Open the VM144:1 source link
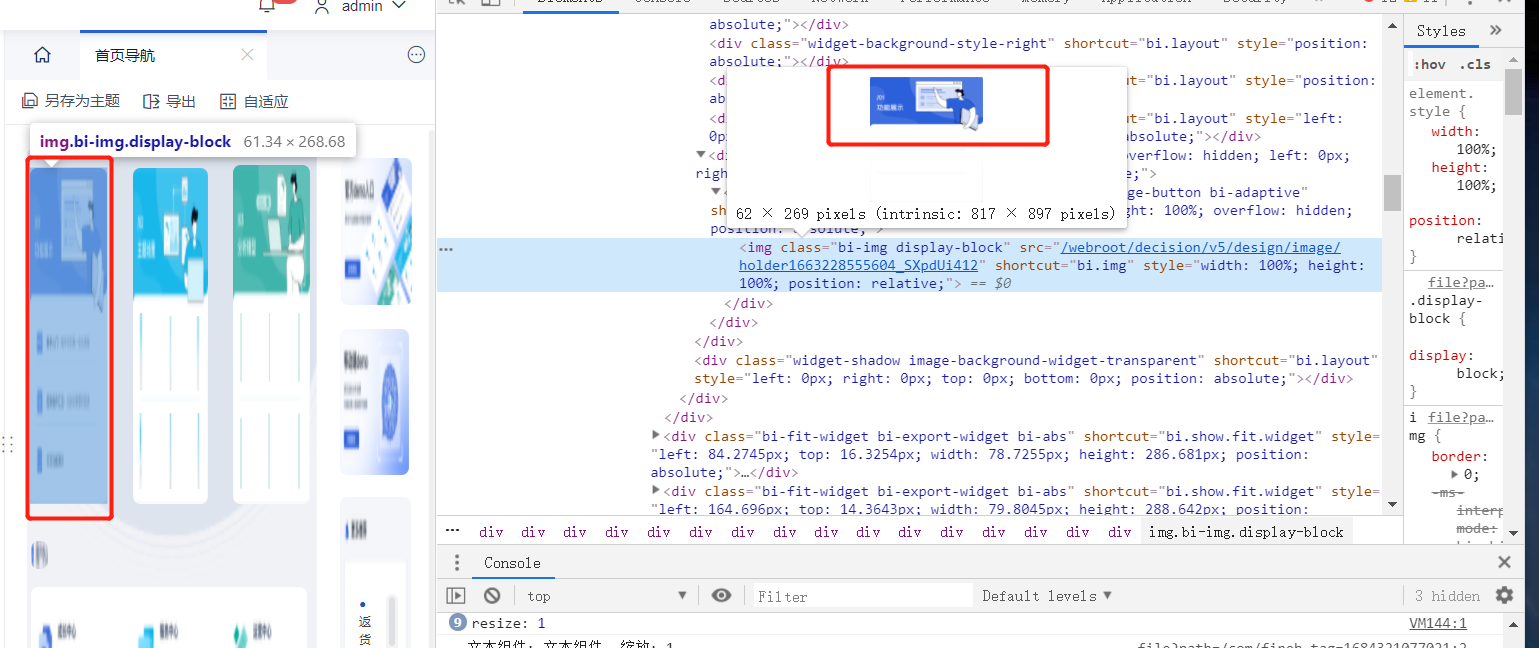 (x=1438, y=623)
